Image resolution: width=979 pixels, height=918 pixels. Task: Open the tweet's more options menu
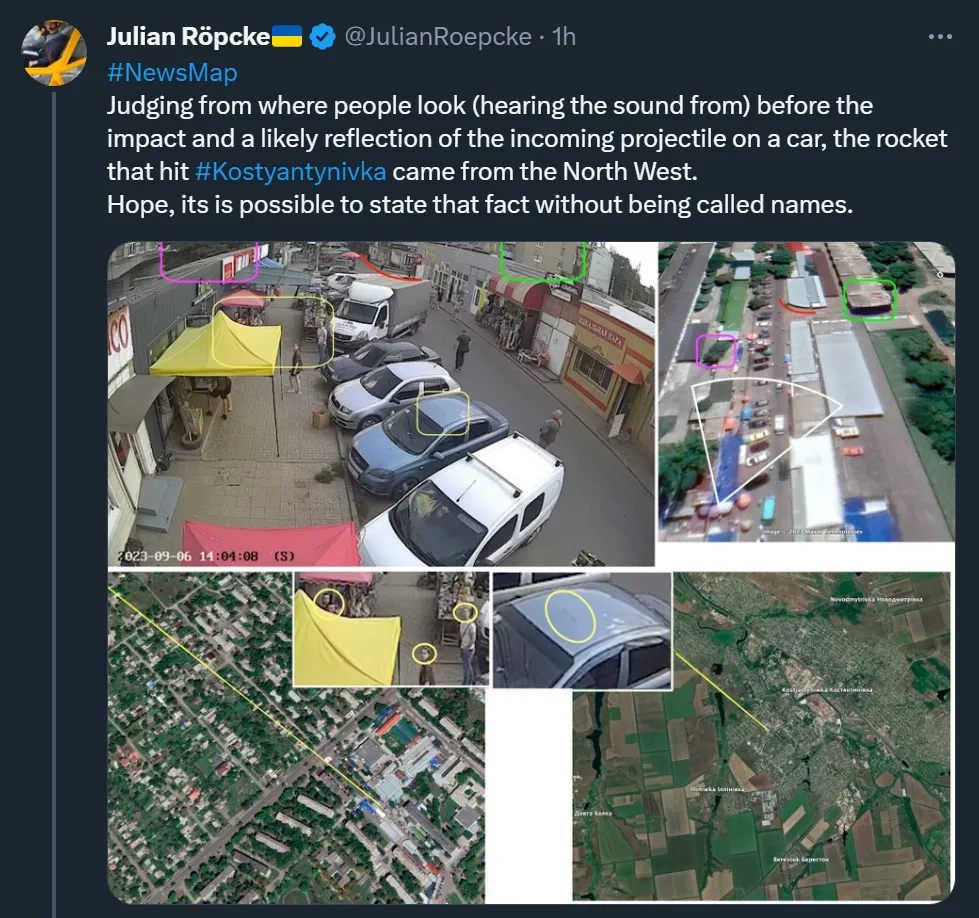point(940,37)
